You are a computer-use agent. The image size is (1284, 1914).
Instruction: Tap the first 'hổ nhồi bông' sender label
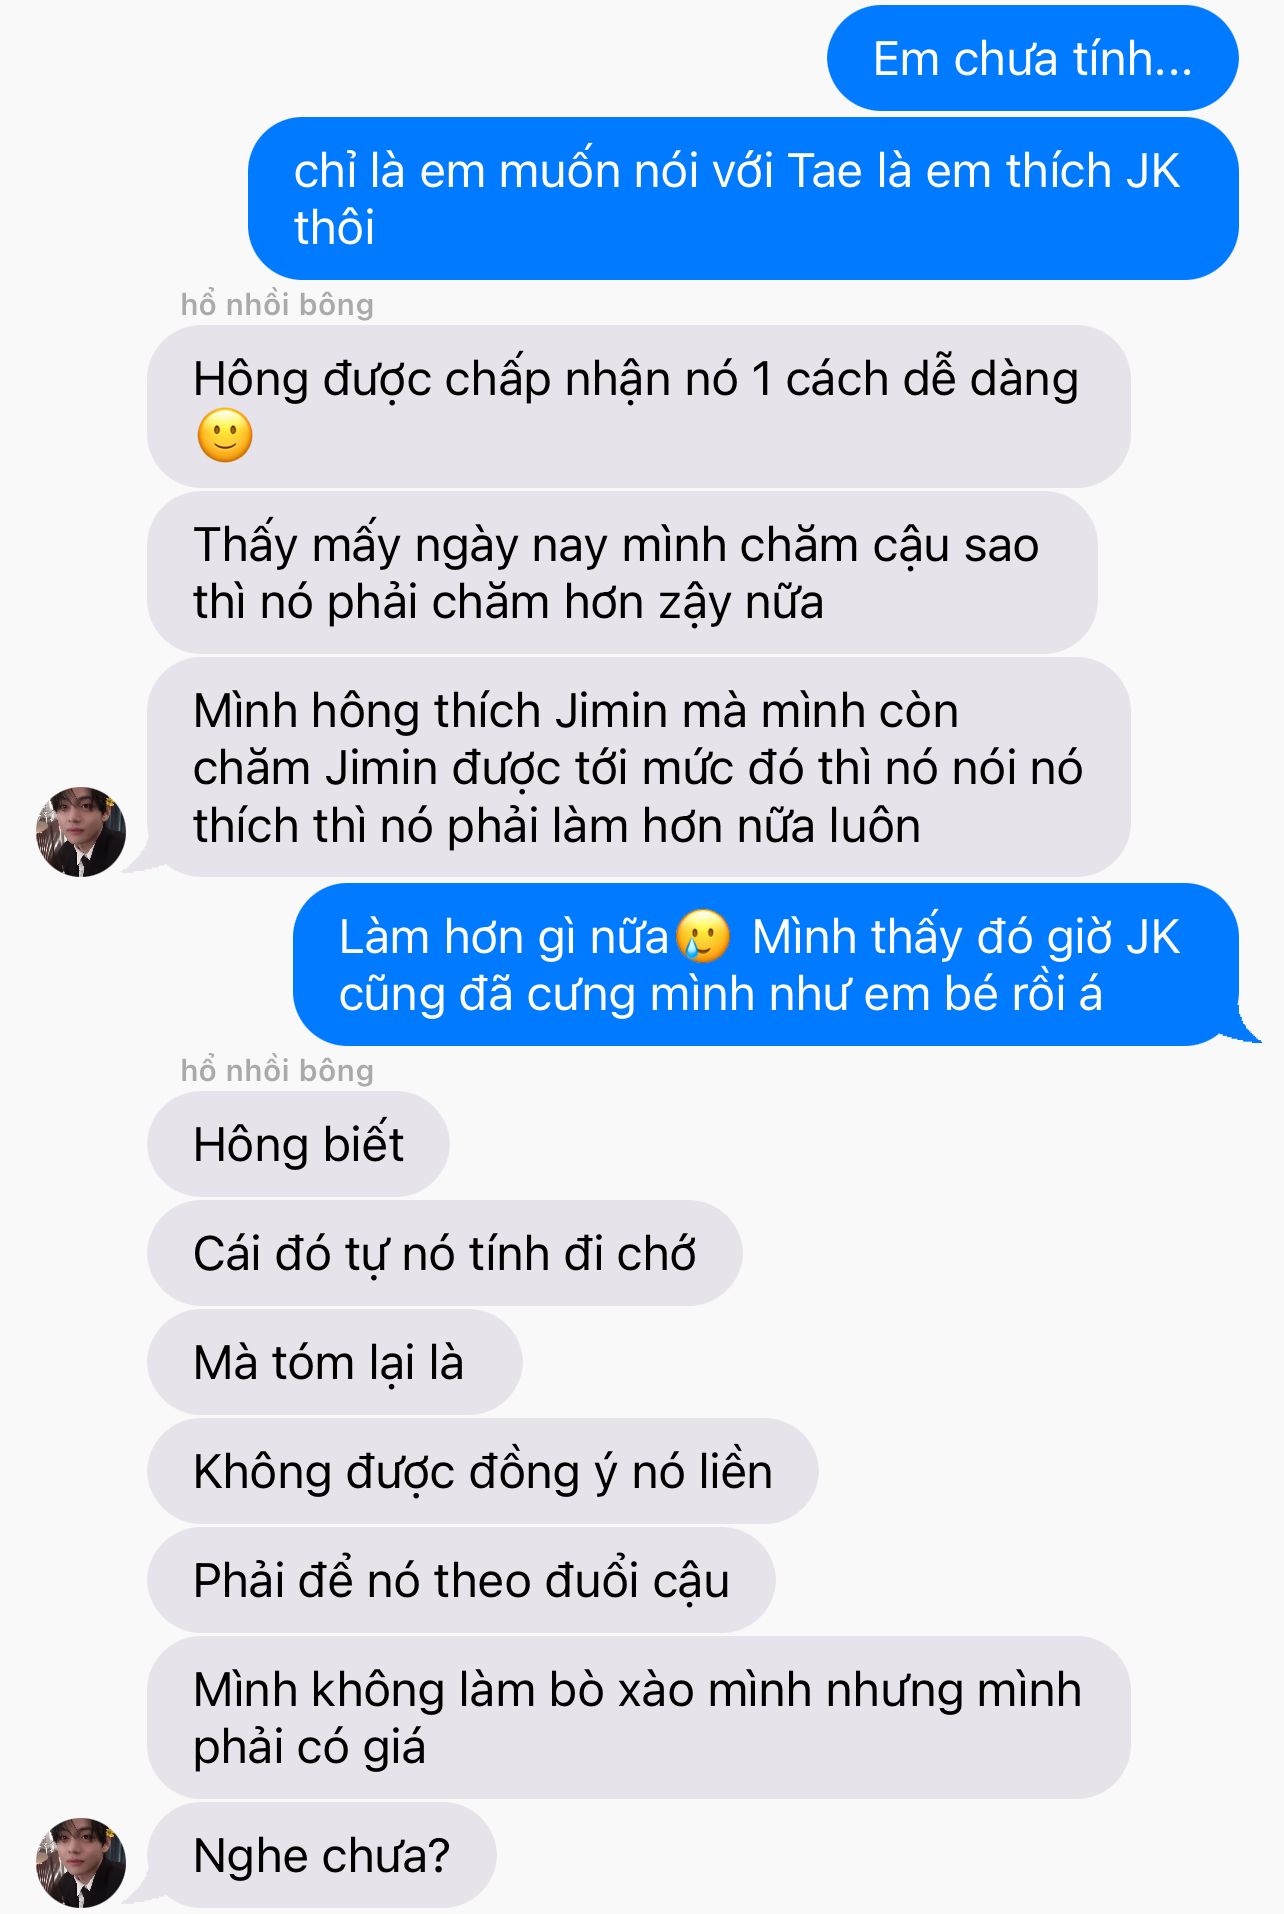(277, 304)
